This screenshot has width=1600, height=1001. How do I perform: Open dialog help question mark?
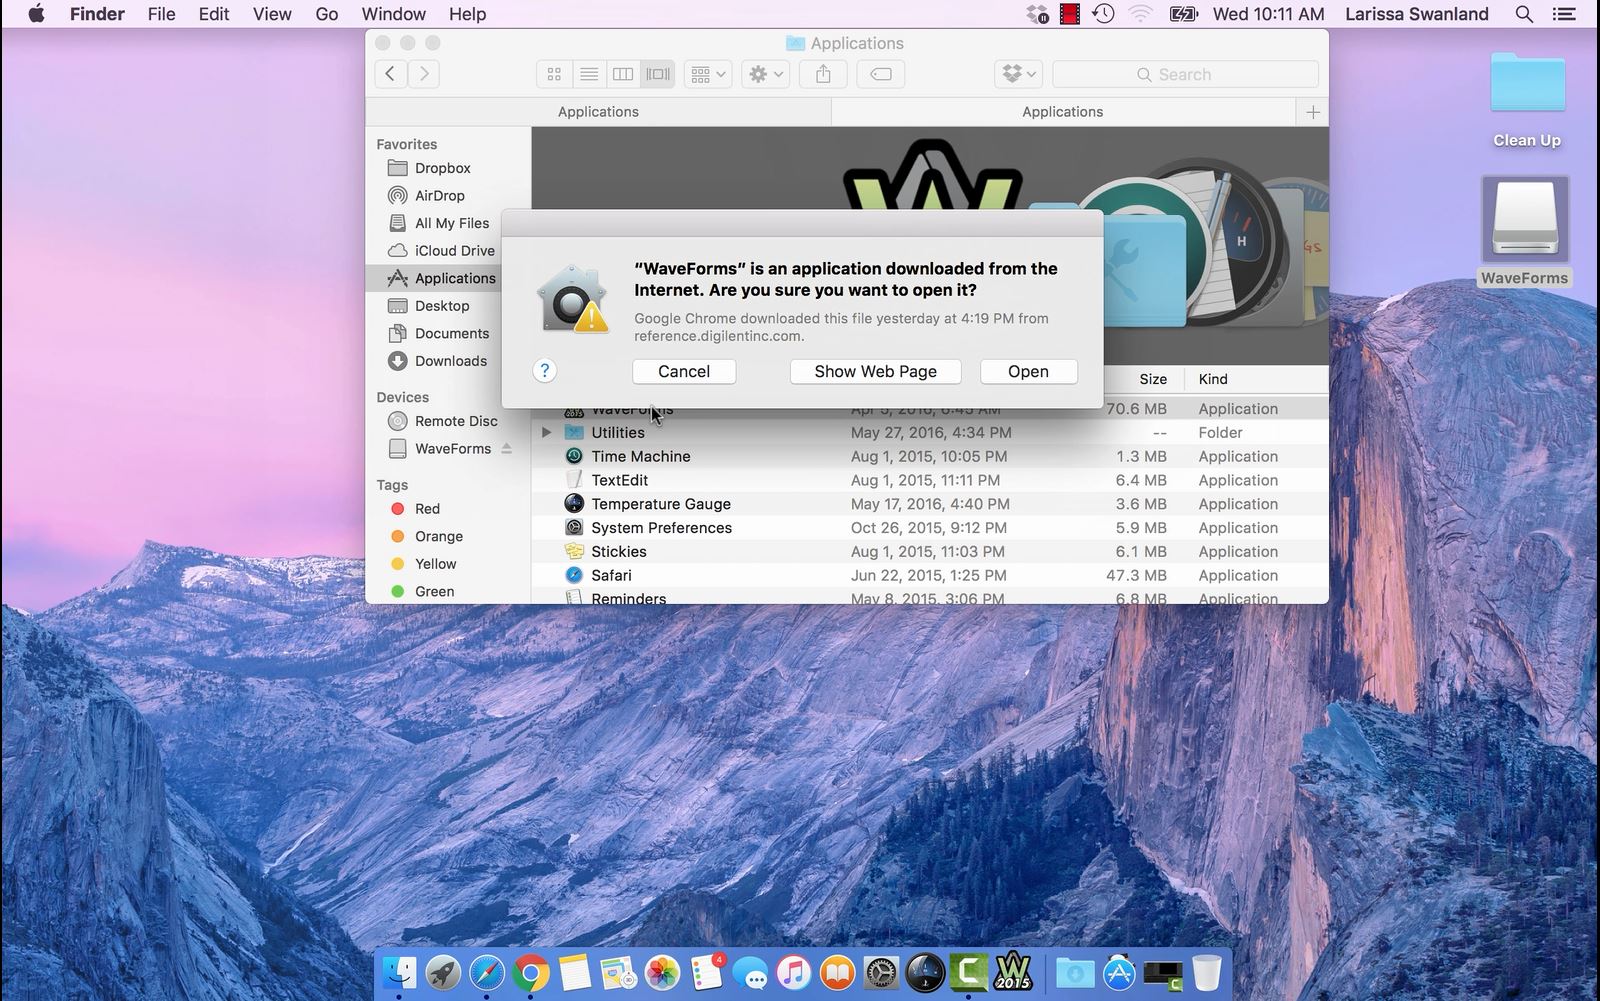coord(544,371)
